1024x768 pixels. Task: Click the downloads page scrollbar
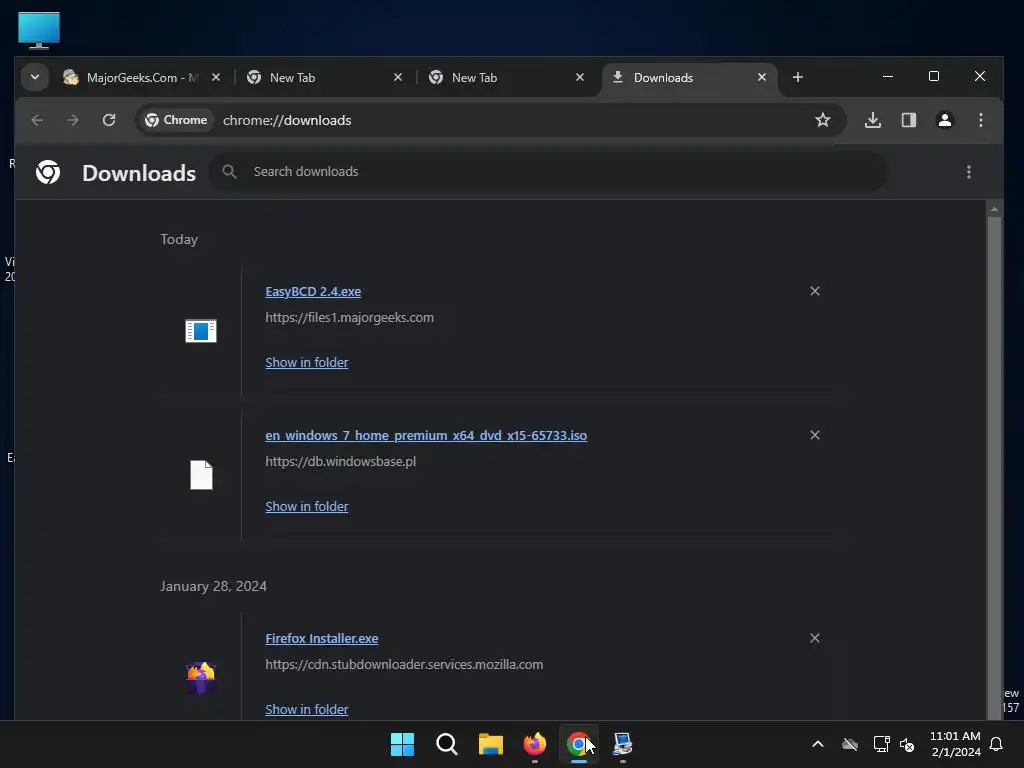click(x=994, y=467)
